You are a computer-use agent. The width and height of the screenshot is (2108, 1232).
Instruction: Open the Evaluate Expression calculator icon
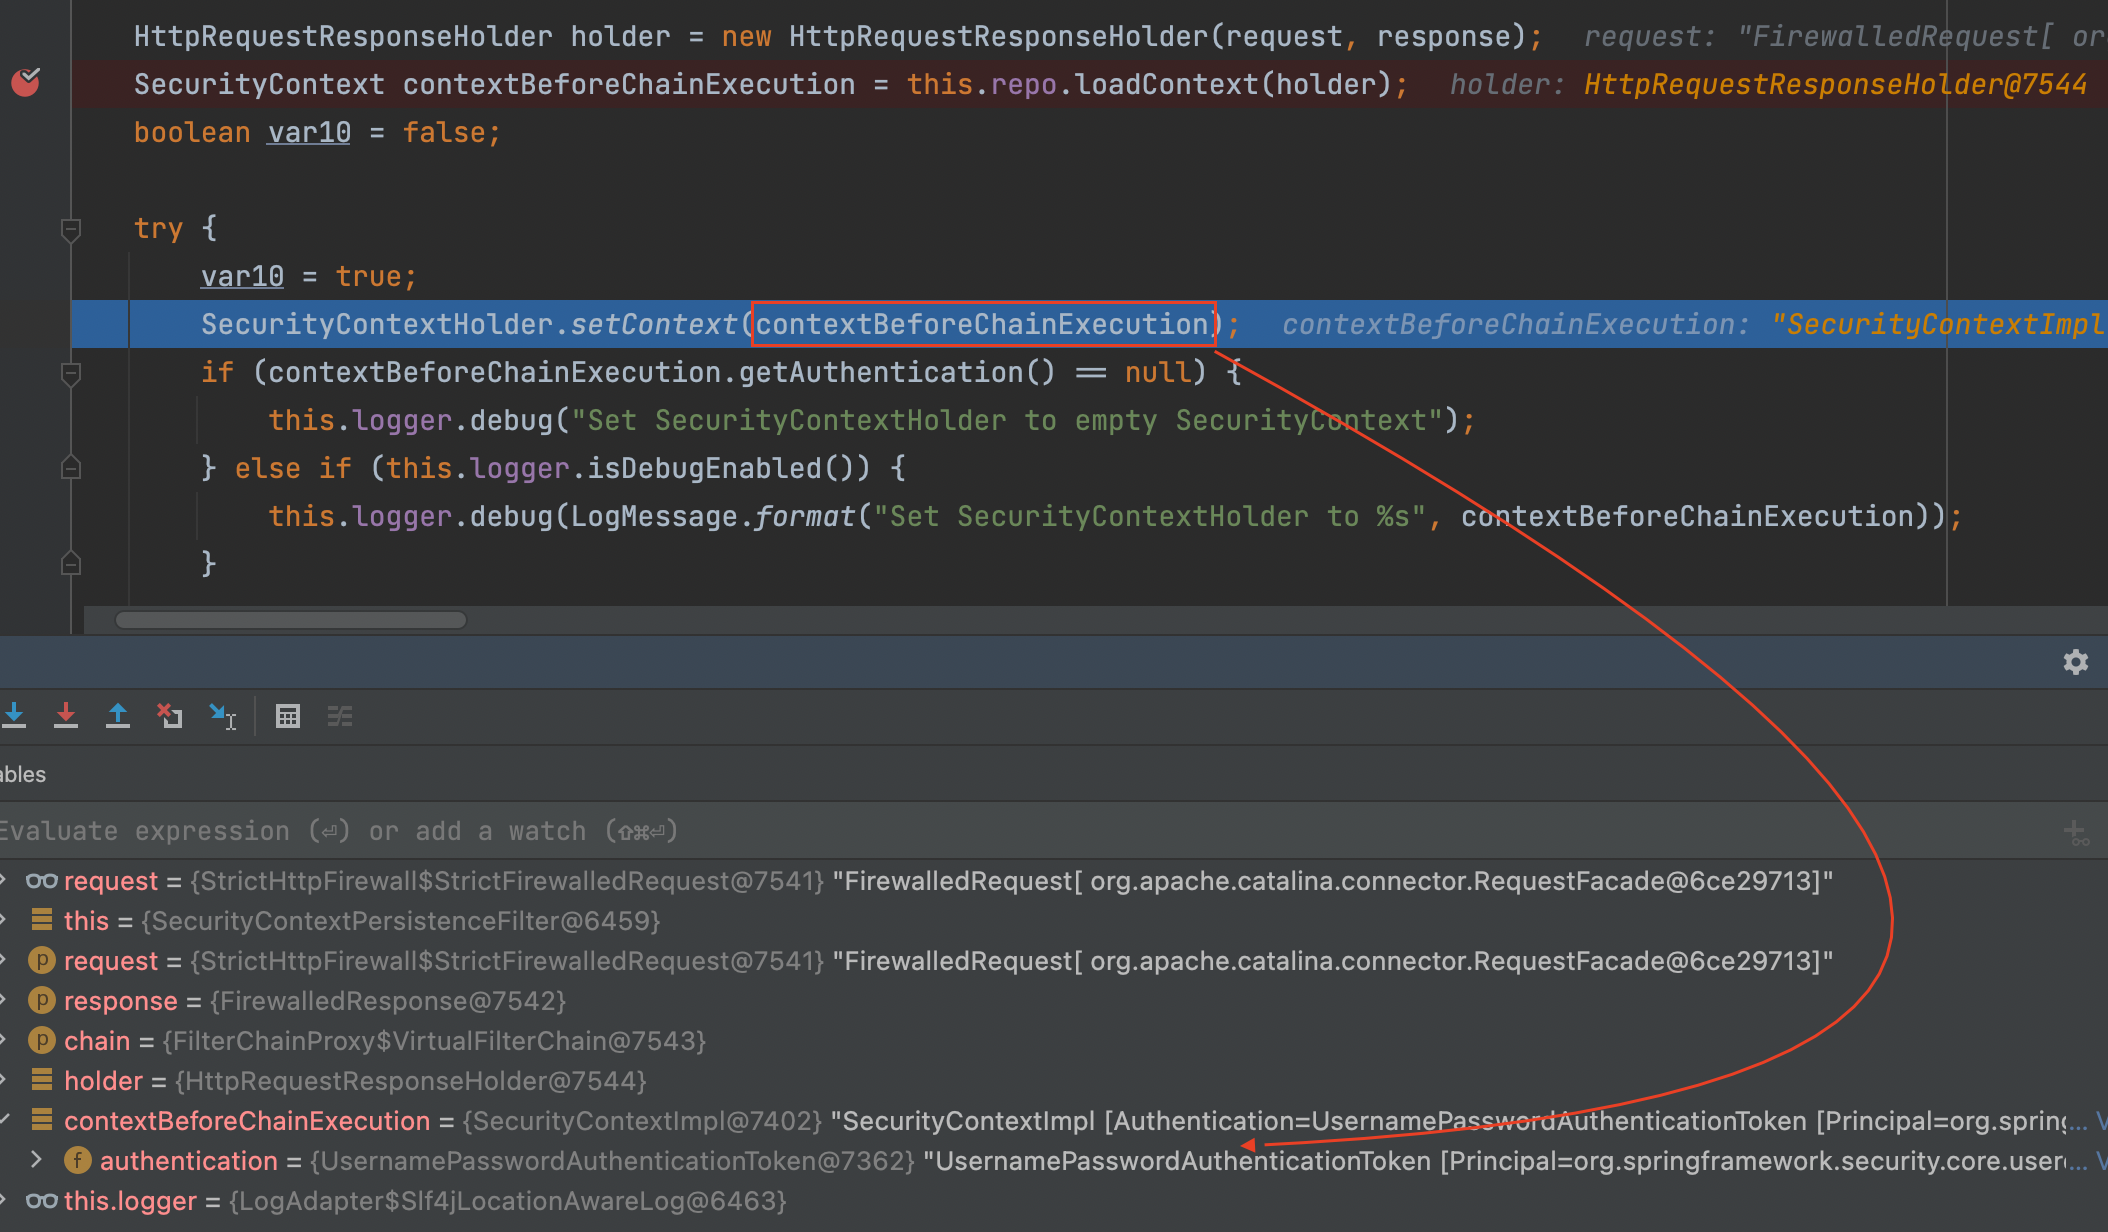point(288,716)
